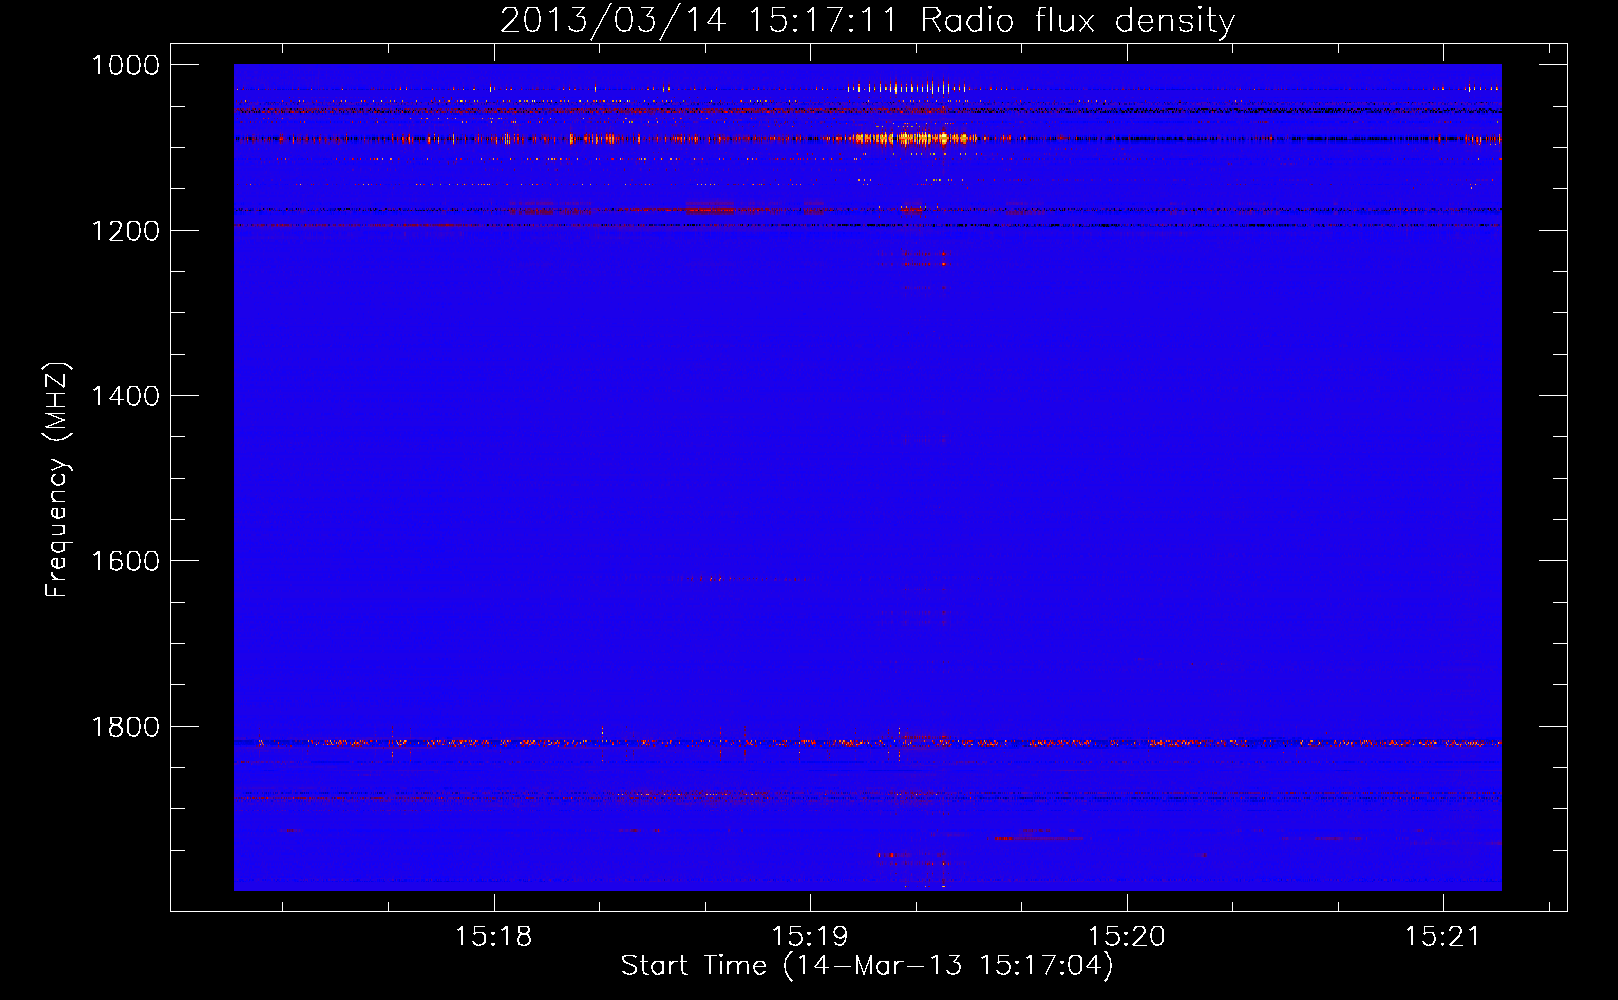Click the 1600 frequency tick label
The width and height of the screenshot is (1618, 1000).
[125, 561]
